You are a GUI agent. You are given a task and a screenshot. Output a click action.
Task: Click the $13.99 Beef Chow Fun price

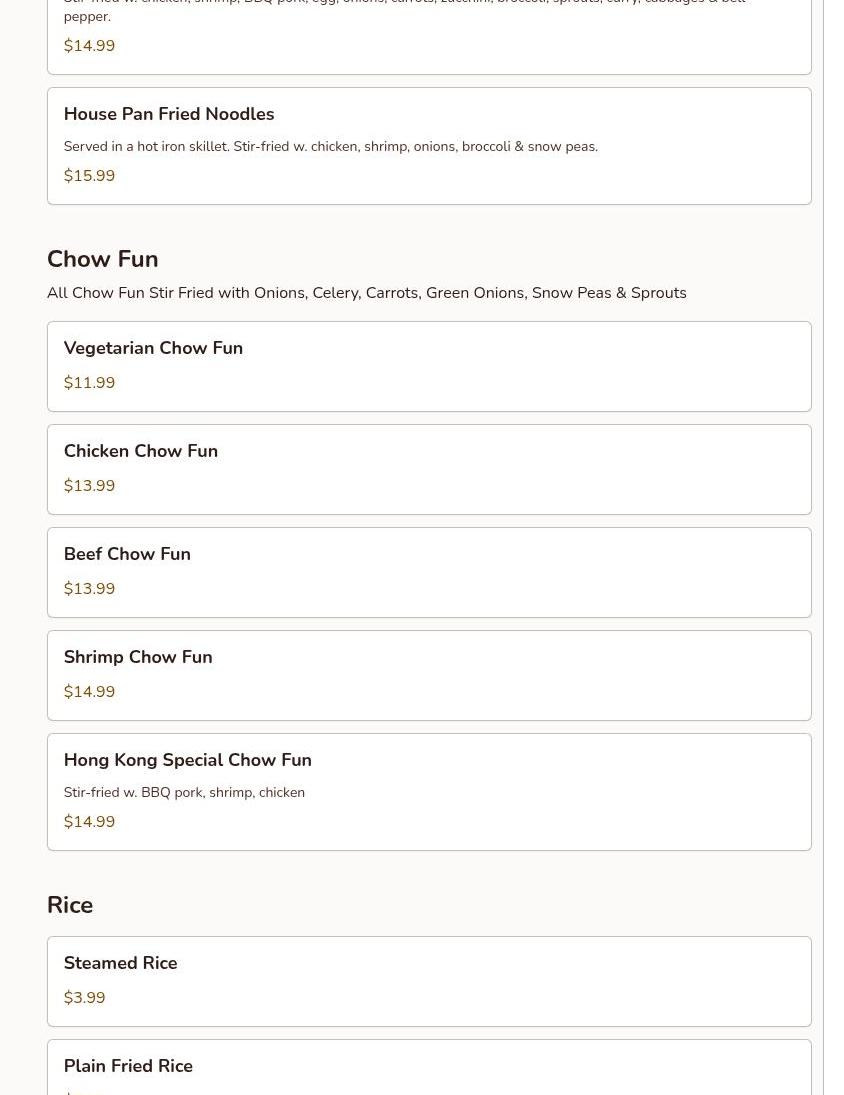tap(89, 589)
